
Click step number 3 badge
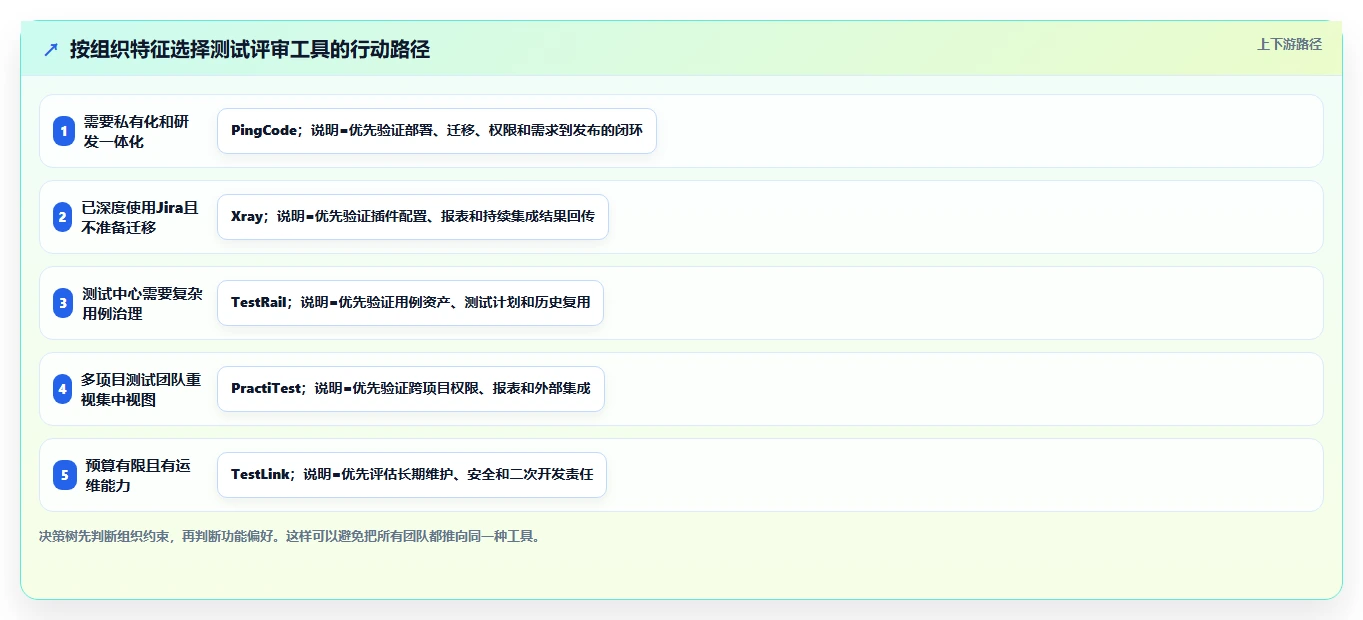point(64,303)
